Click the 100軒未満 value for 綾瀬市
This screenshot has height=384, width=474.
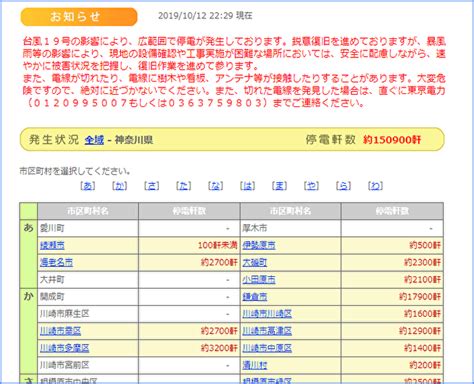coord(218,246)
